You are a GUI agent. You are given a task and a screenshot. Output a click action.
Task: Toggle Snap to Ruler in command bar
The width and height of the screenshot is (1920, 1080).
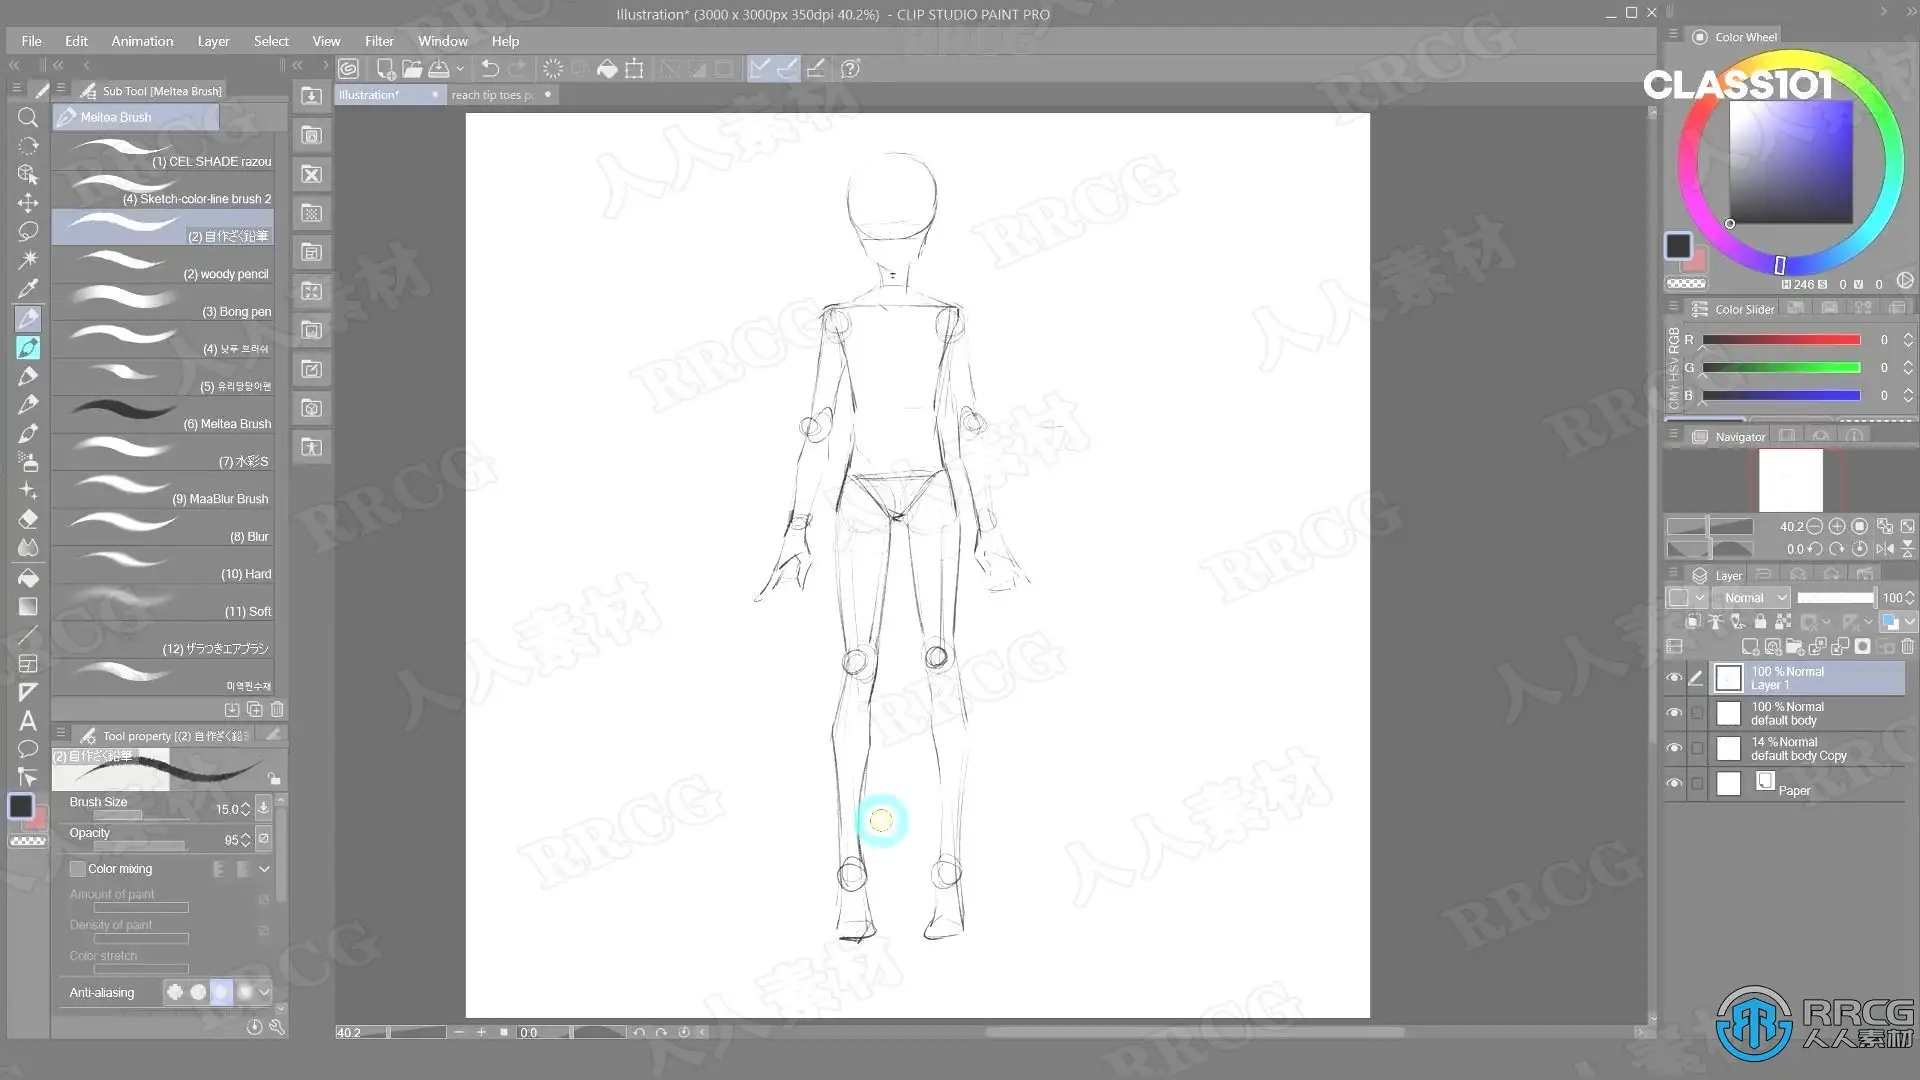(760, 69)
